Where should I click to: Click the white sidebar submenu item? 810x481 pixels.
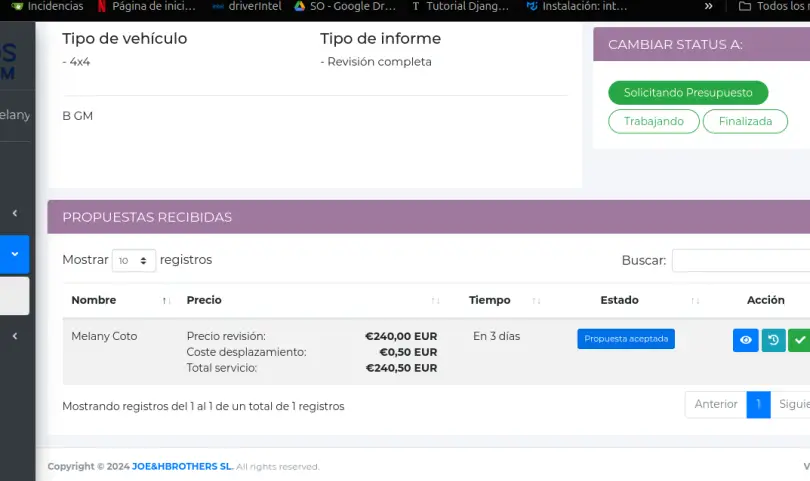pyautogui.click(x=14, y=296)
